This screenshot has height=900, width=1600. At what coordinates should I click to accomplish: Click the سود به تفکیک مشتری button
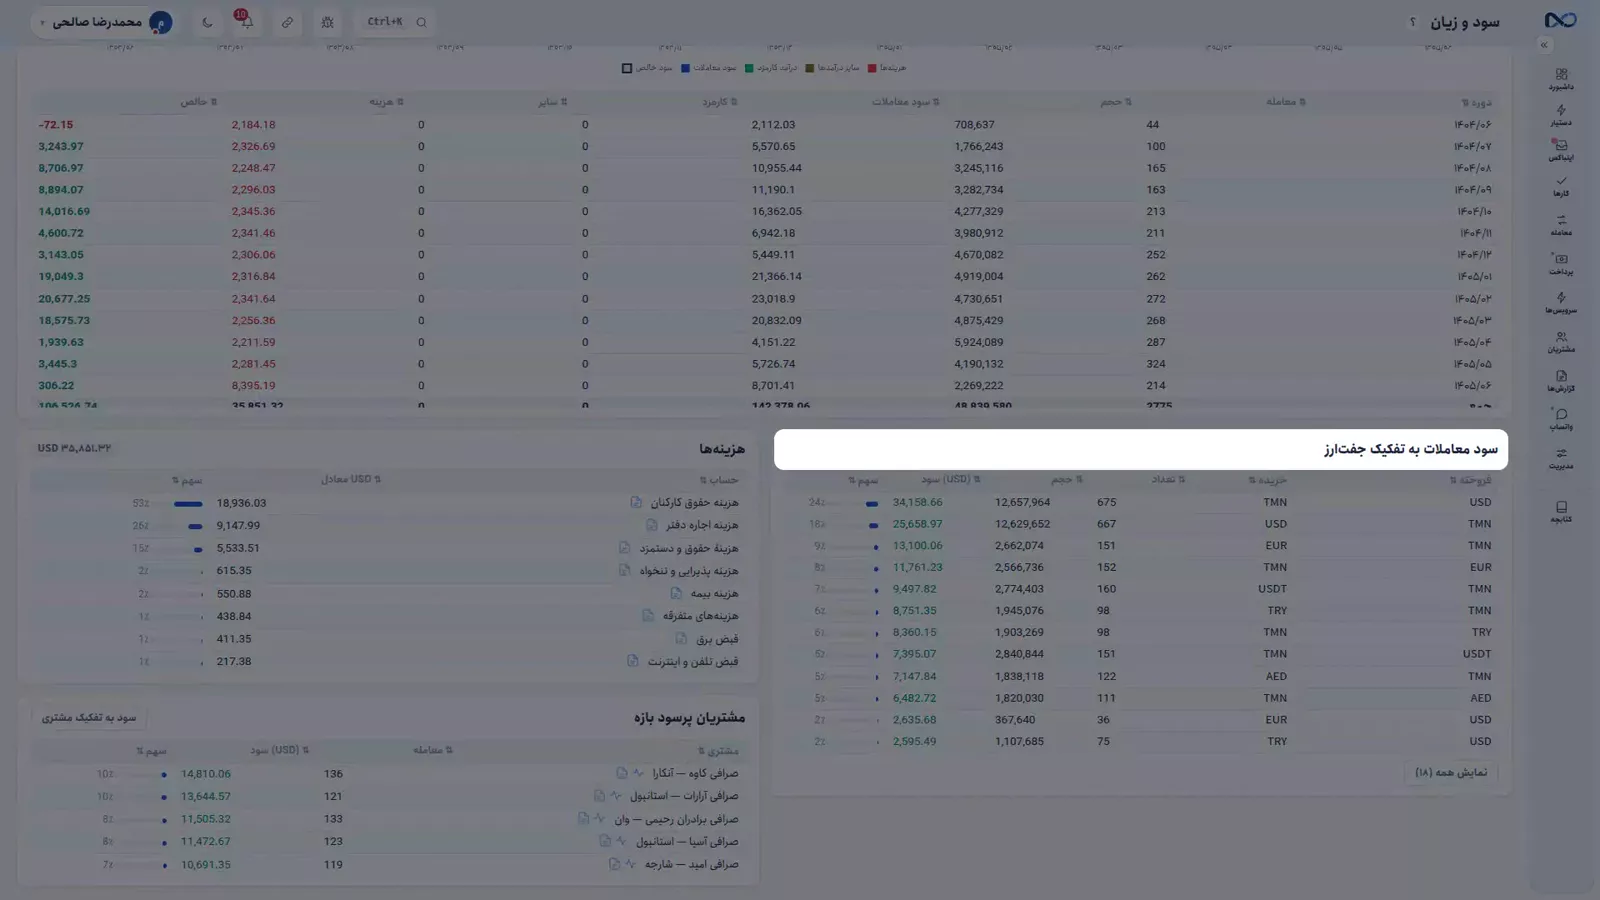coord(89,717)
